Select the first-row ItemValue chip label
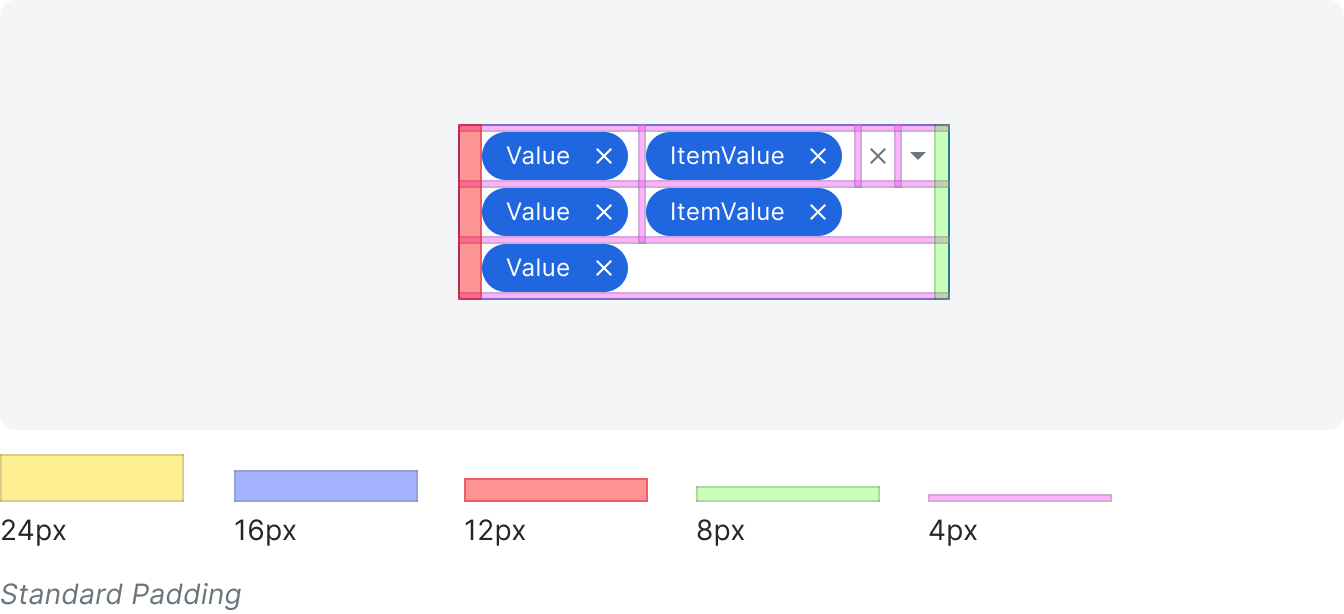This screenshot has height=614, width=1344. tap(727, 156)
